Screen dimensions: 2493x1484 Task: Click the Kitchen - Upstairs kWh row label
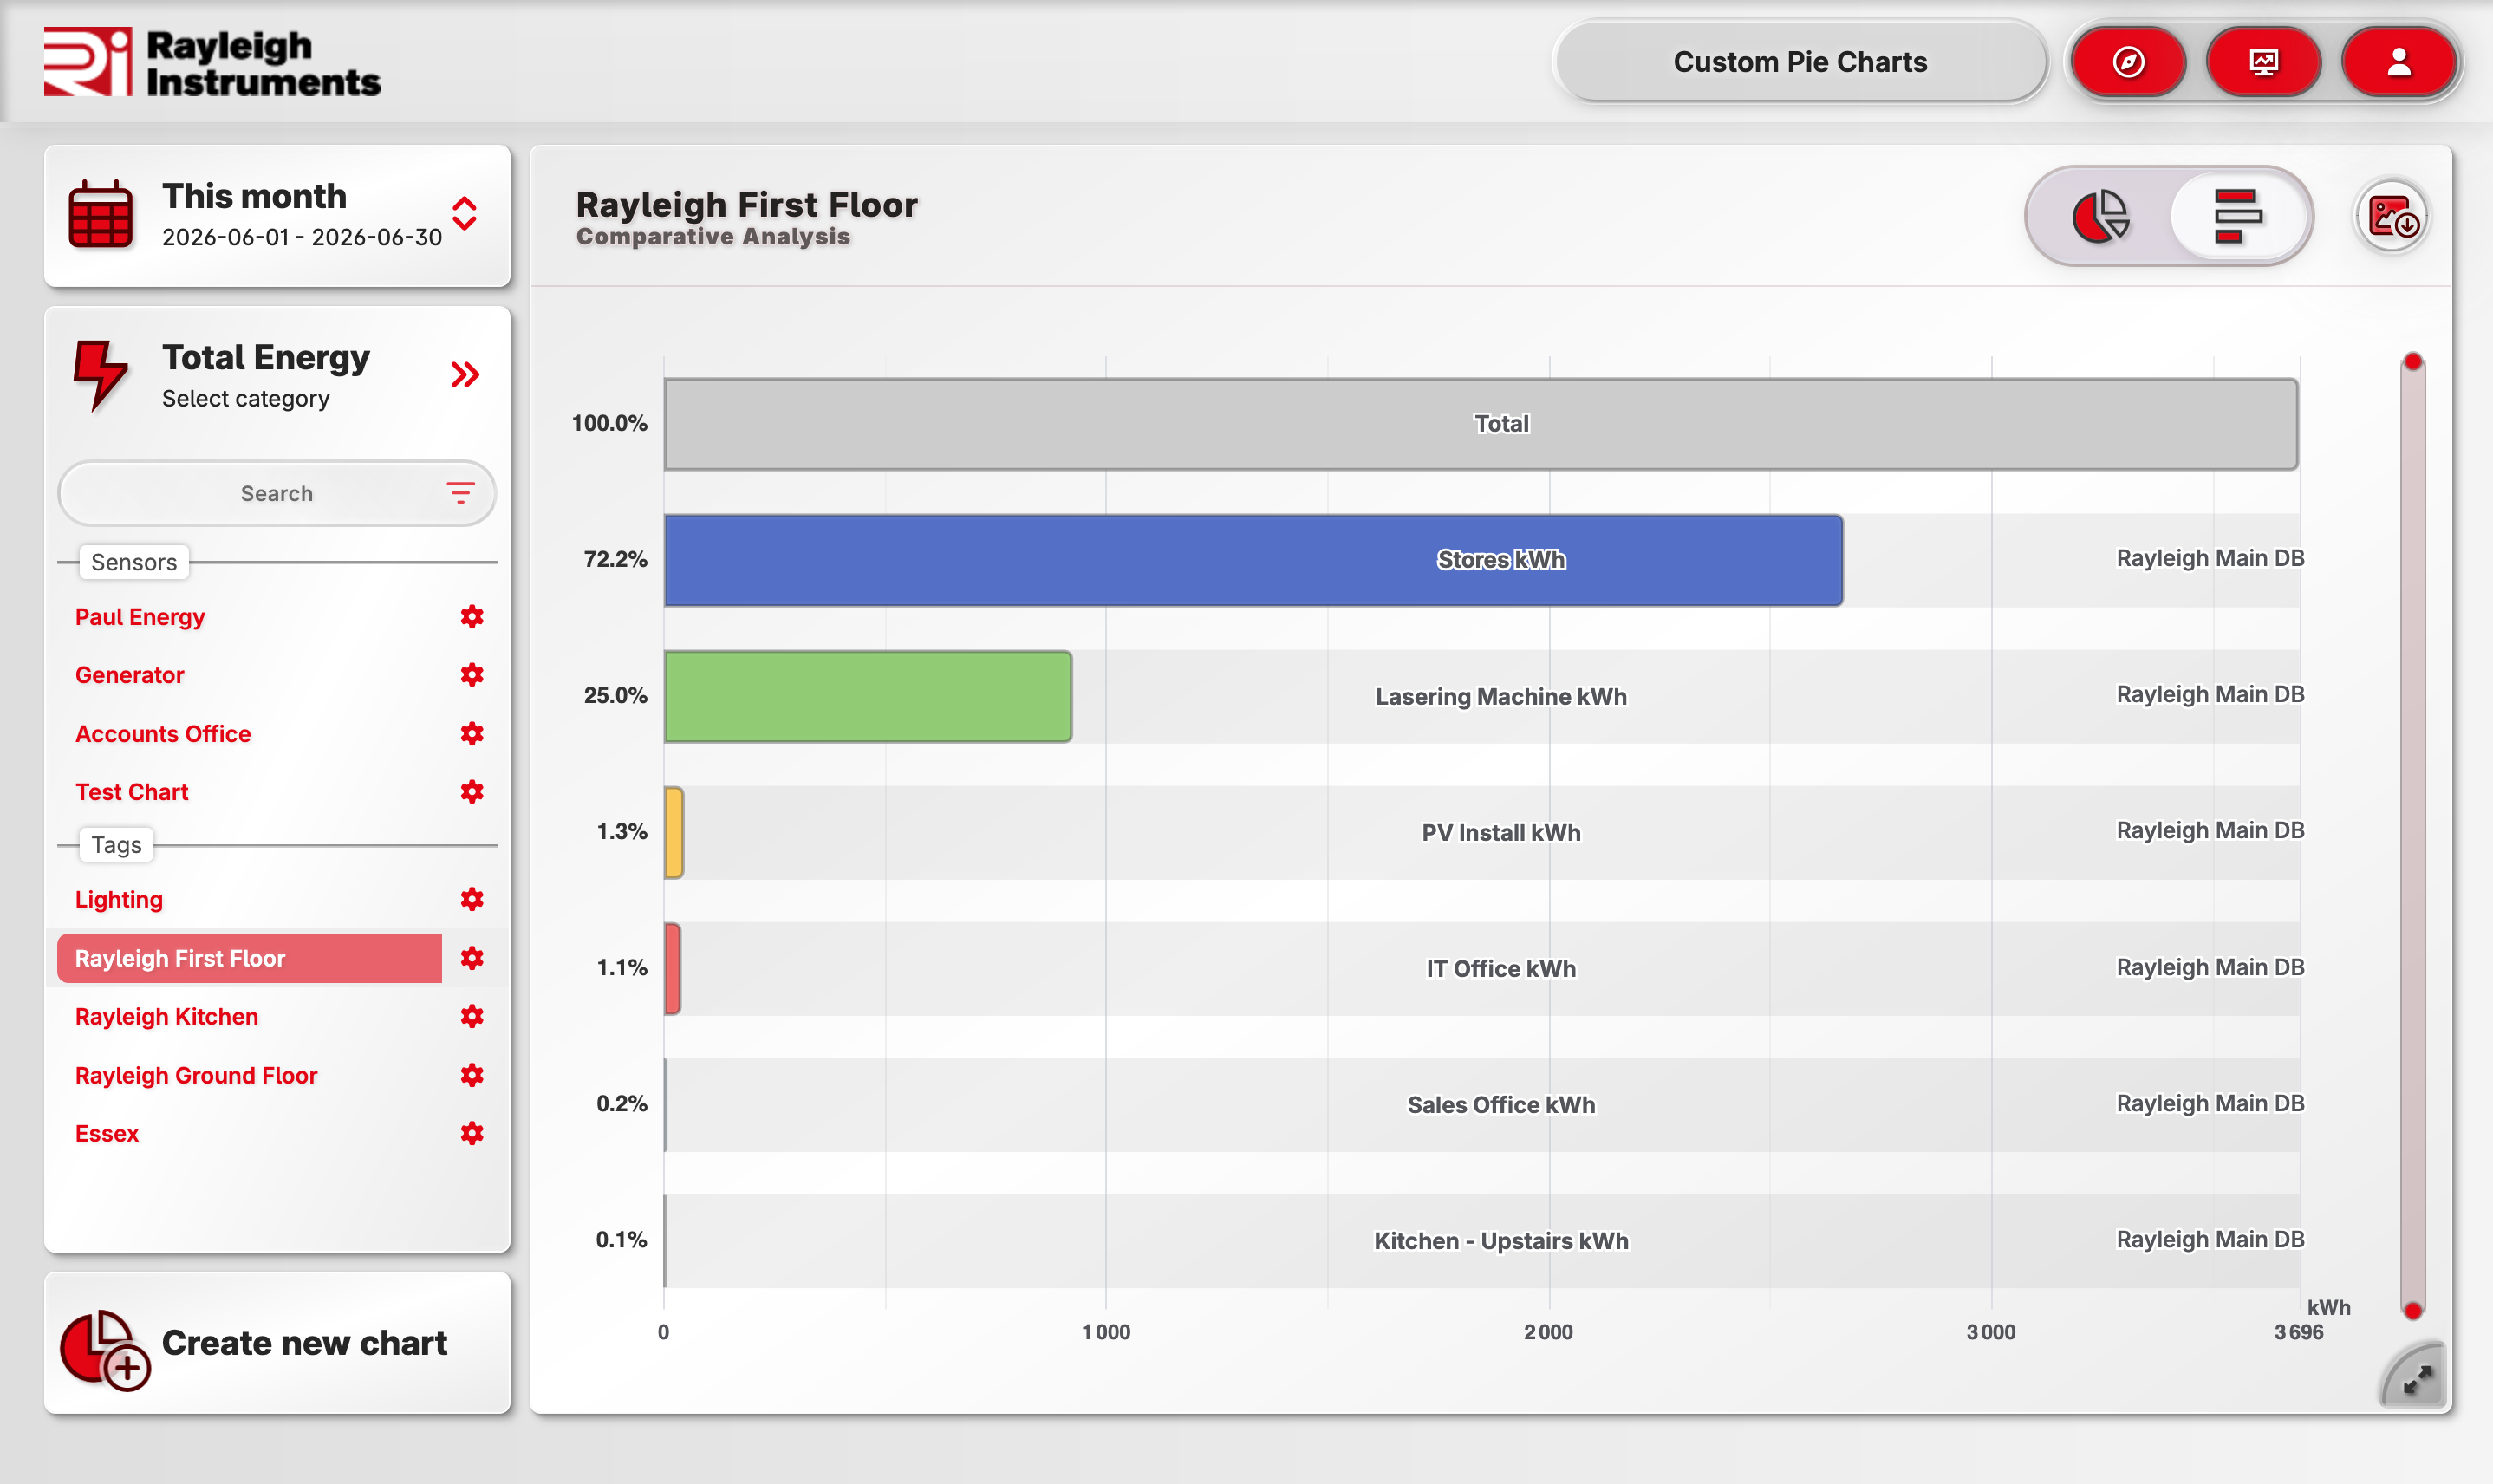pos(1501,1241)
